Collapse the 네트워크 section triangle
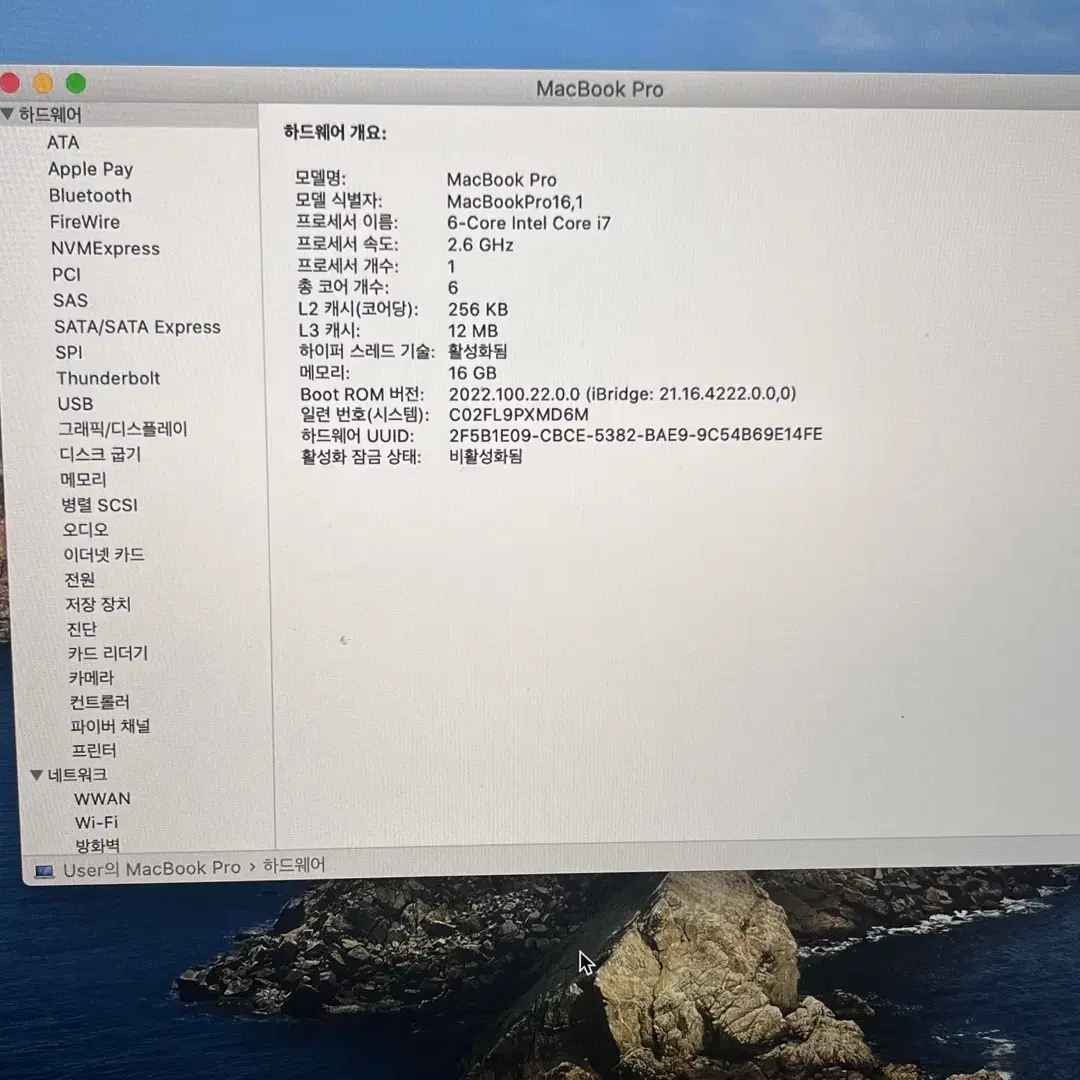The height and width of the screenshot is (1080, 1080). tap(37, 775)
